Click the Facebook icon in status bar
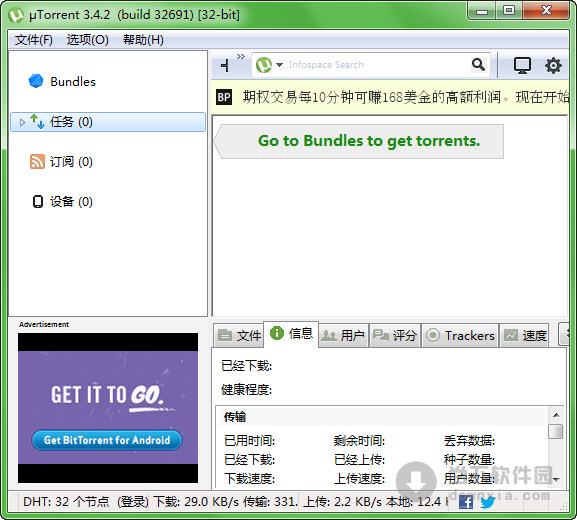Screen dimensions: 577x520 [x=466, y=502]
